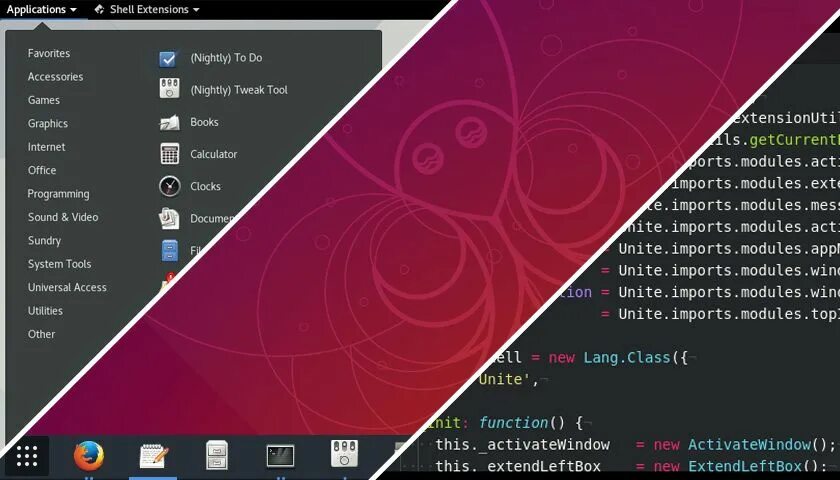840x480 pixels.
Task: Select the Games category
Action: click(x=43, y=100)
